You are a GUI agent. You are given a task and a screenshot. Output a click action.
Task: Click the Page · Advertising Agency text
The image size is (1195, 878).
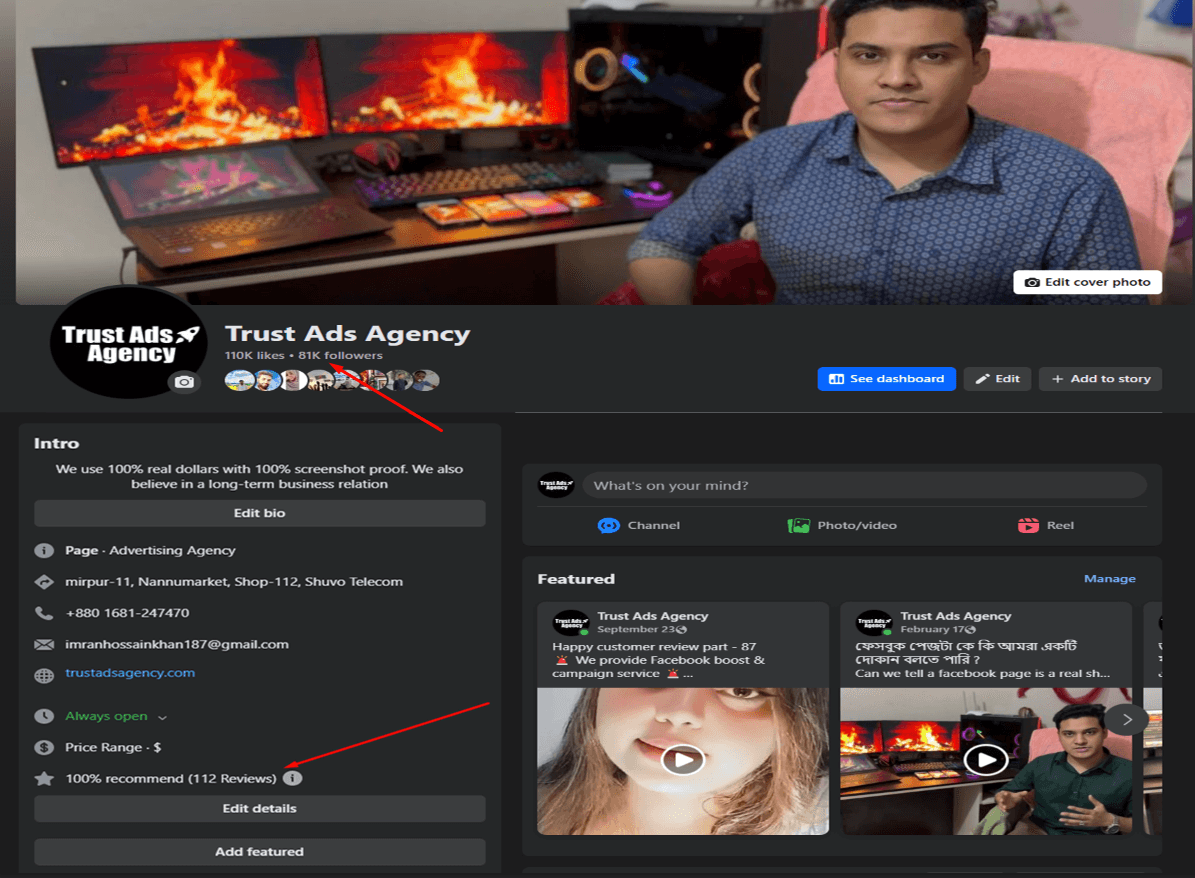150,550
